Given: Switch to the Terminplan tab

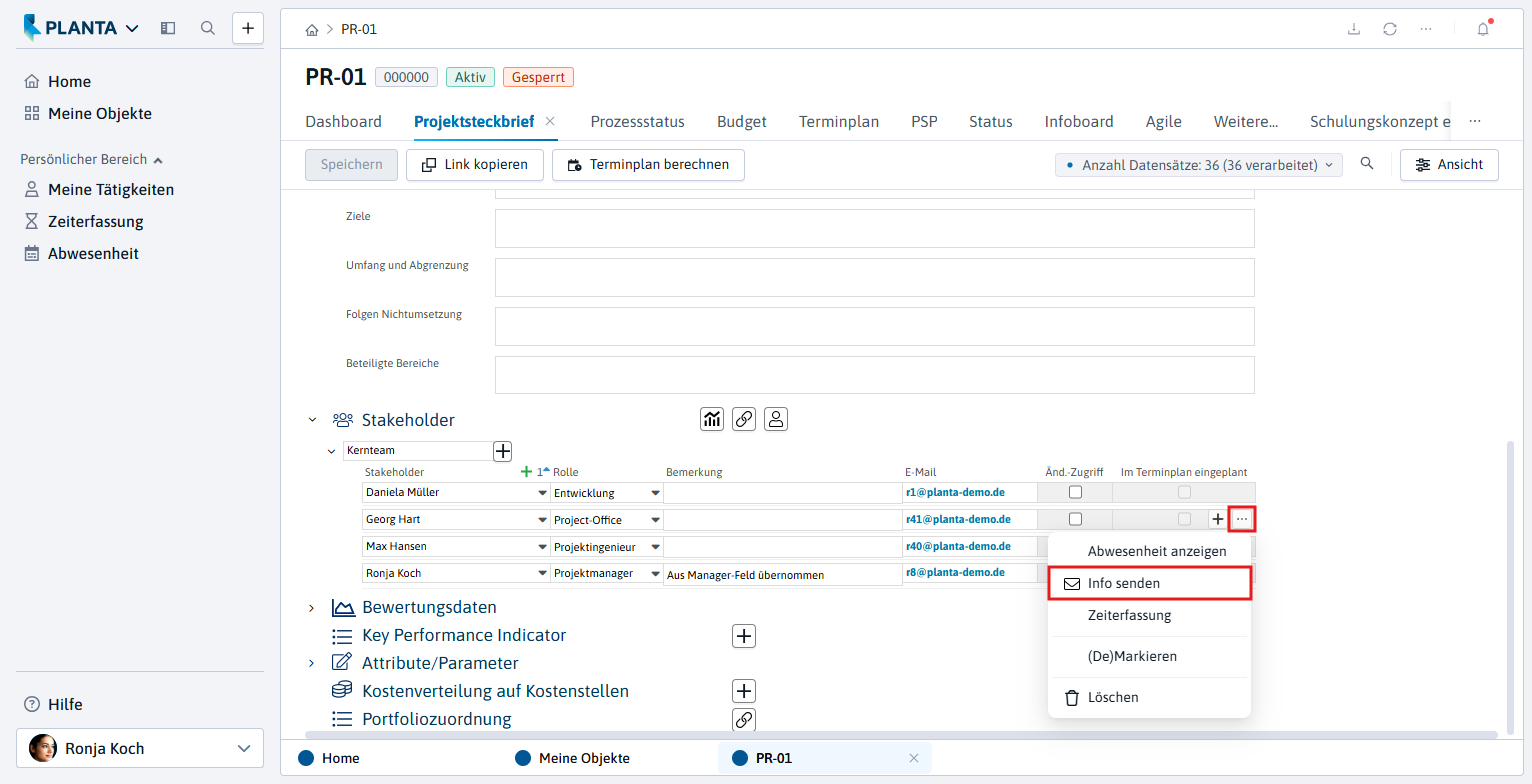Looking at the screenshot, I should 839,121.
